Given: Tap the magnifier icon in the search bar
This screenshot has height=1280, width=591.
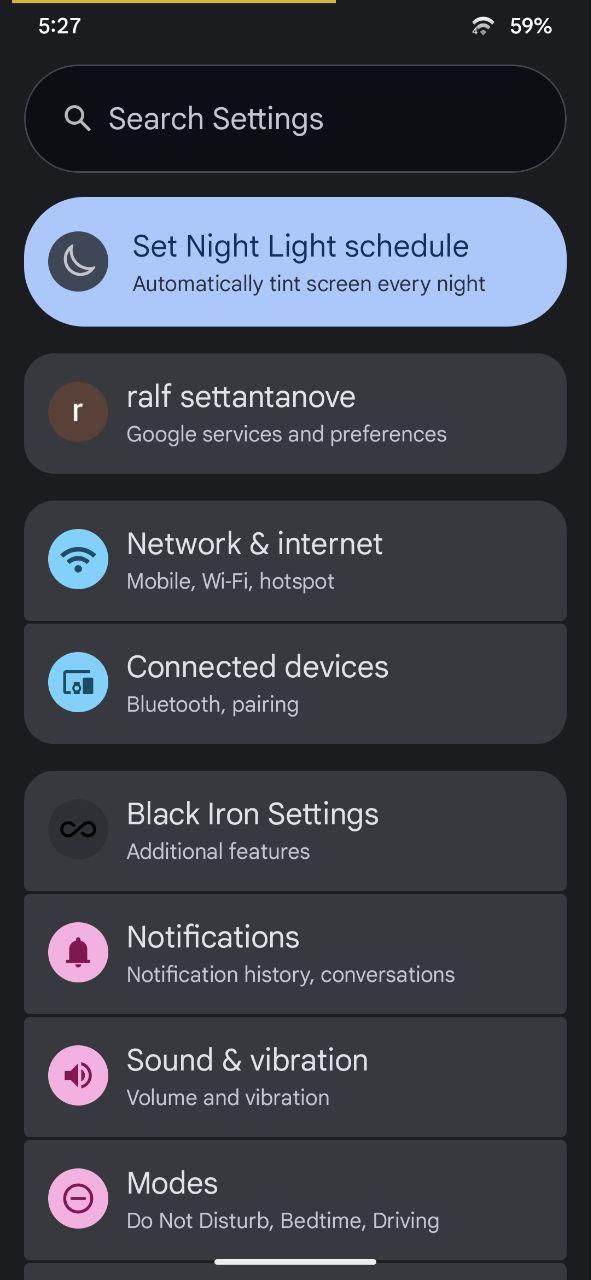Looking at the screenshot, I should click(77, 118).
